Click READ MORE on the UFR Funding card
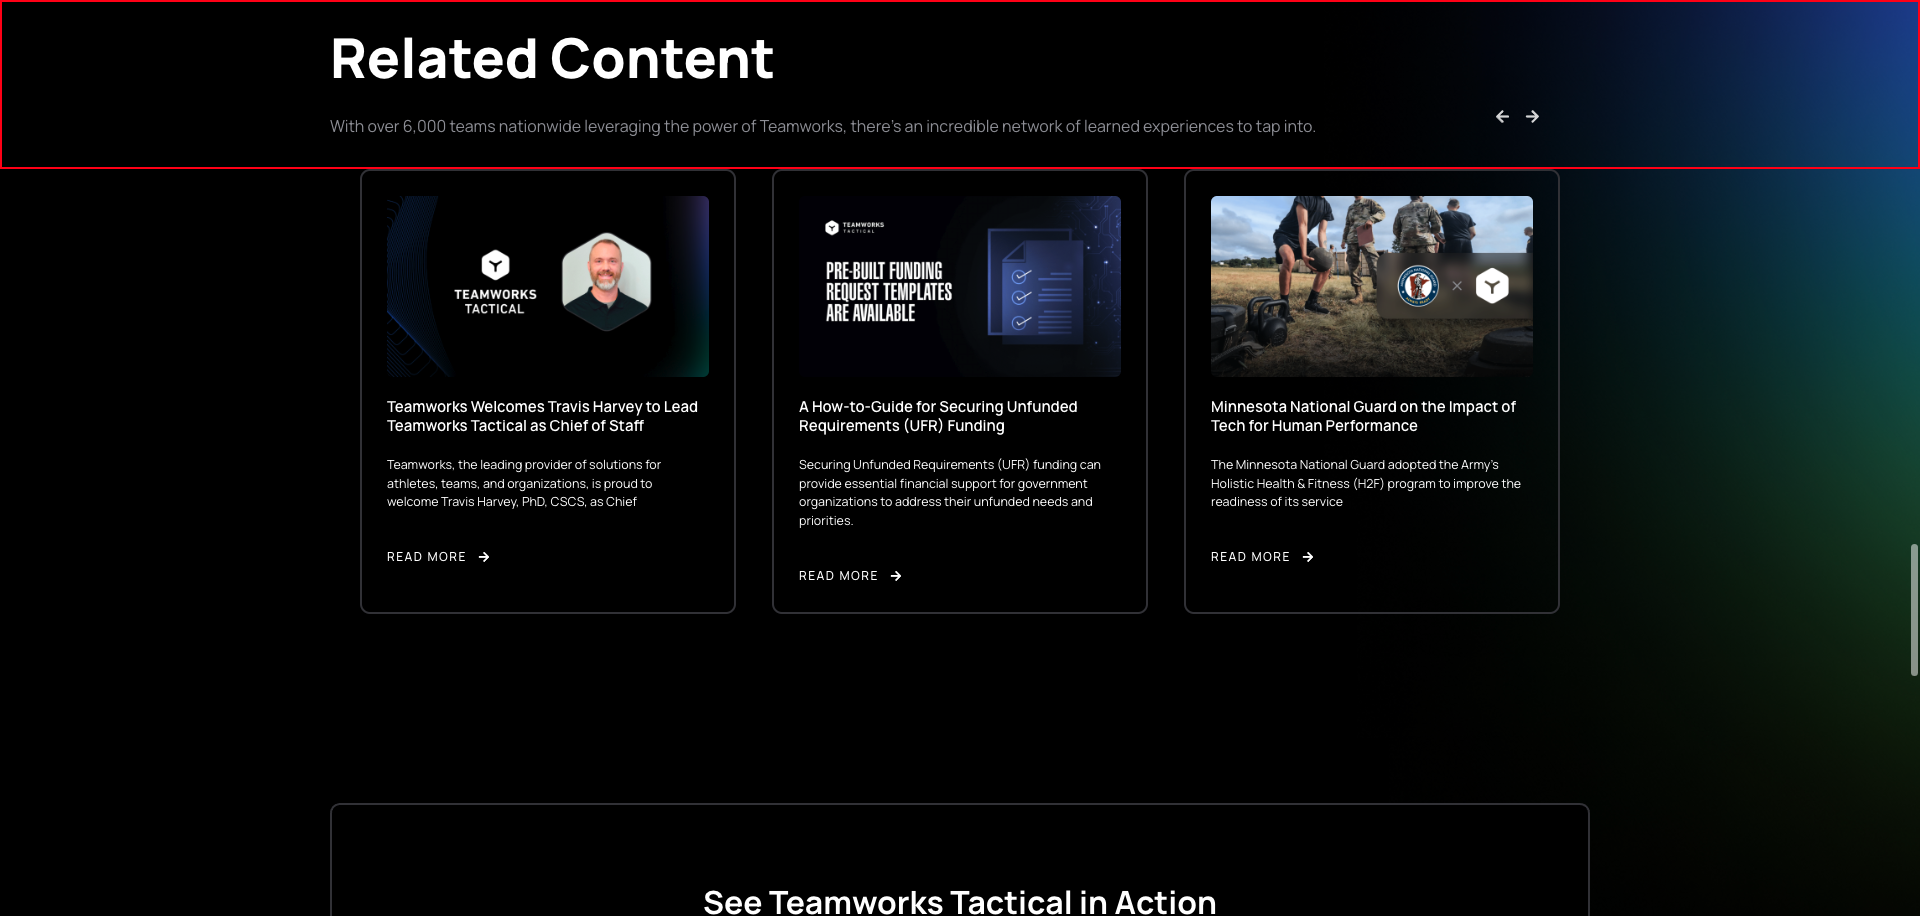The image size is (1920, 916). point(838,576)
